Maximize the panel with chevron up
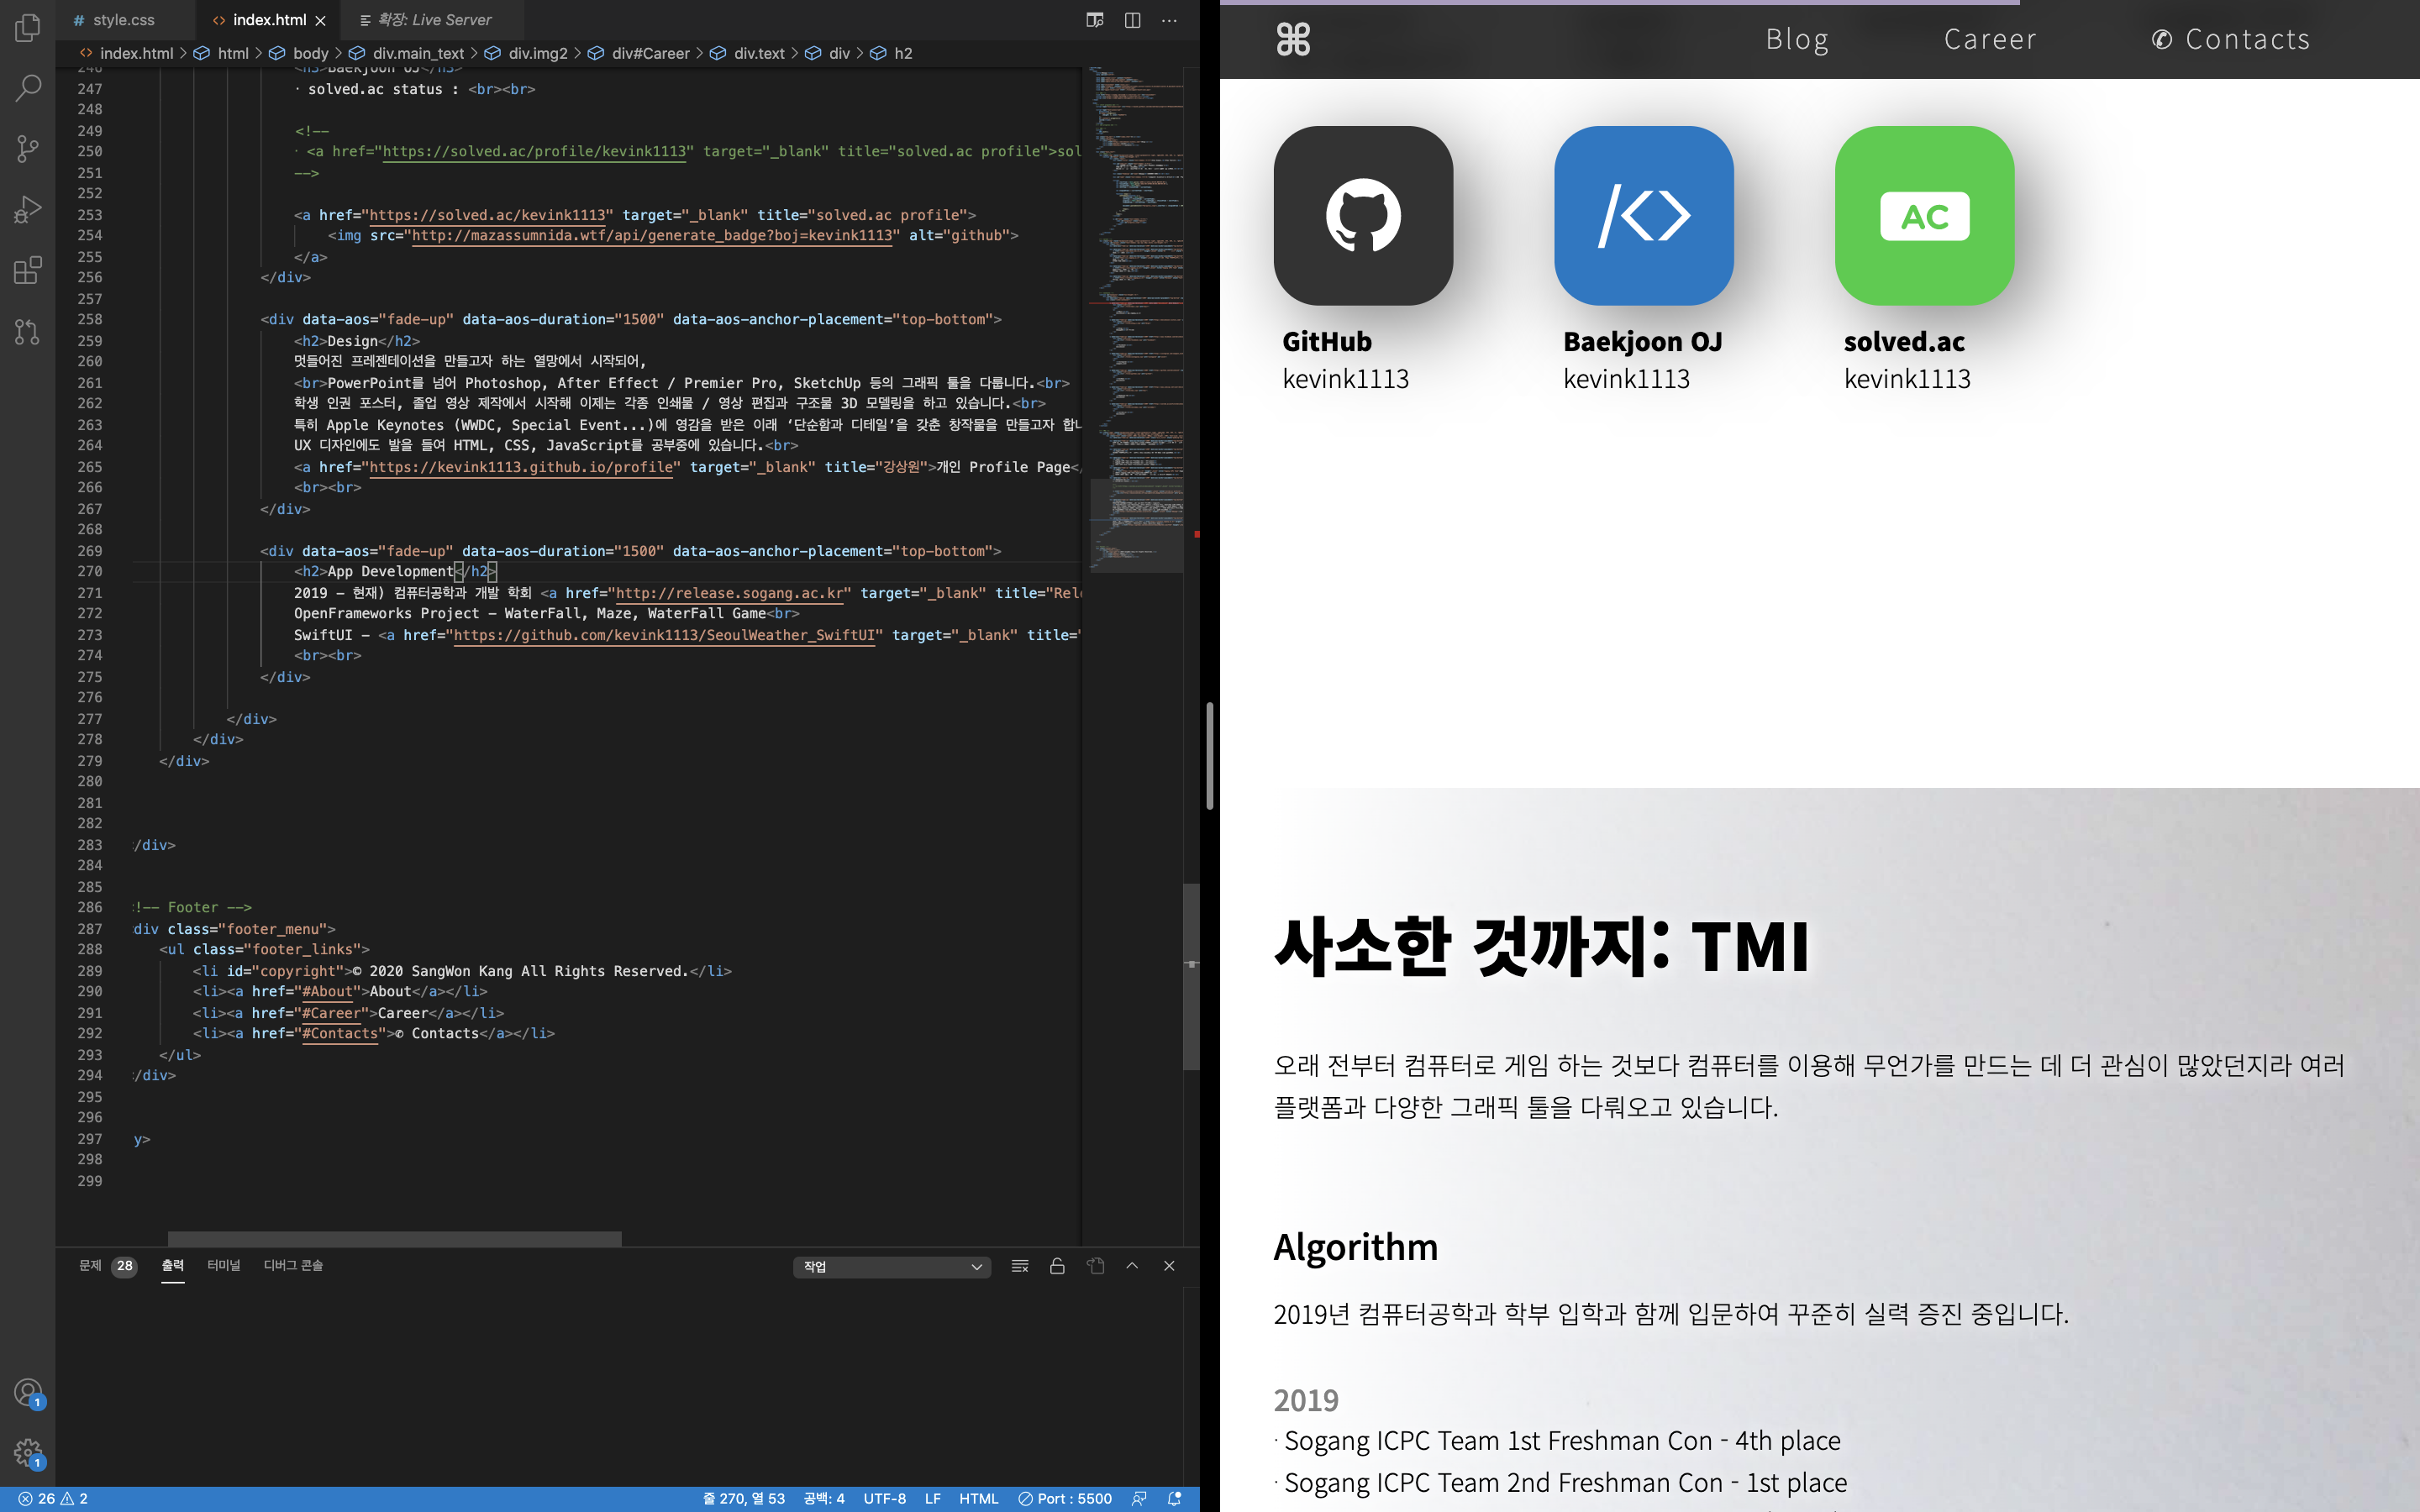Screen dimensions: 2420x1512 coord(1132,1266)
